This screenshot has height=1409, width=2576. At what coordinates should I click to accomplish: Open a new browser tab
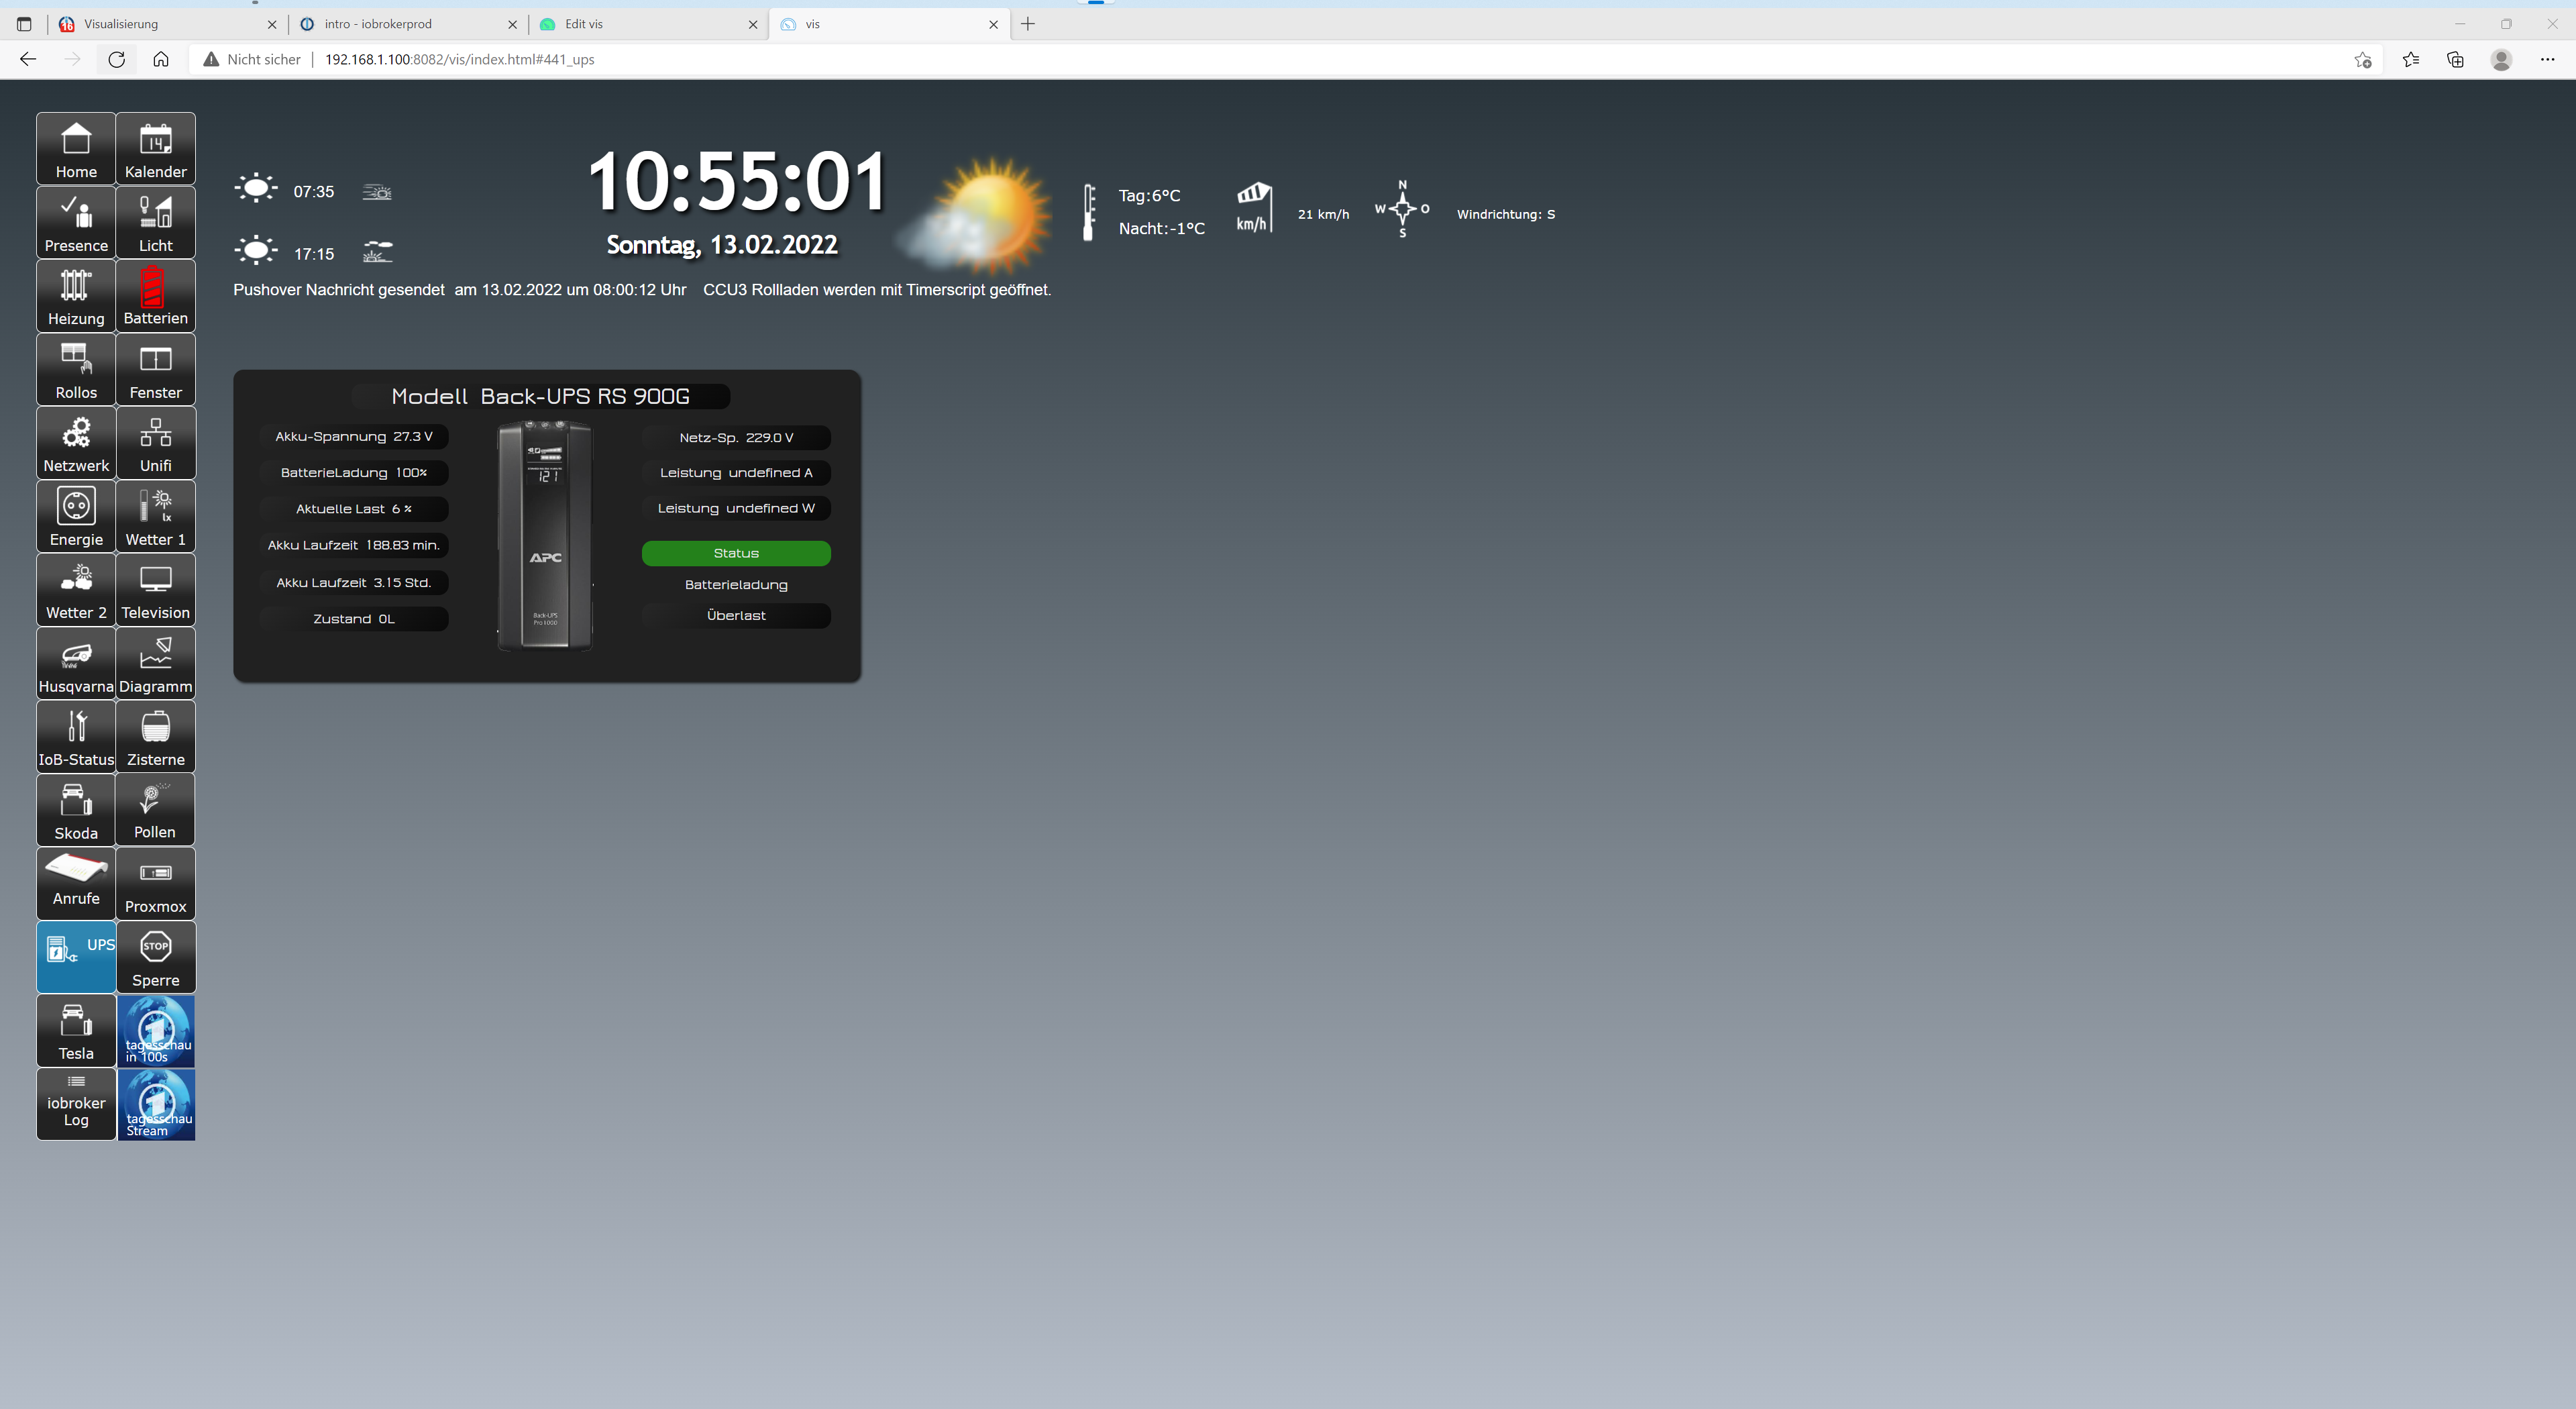1028,24
